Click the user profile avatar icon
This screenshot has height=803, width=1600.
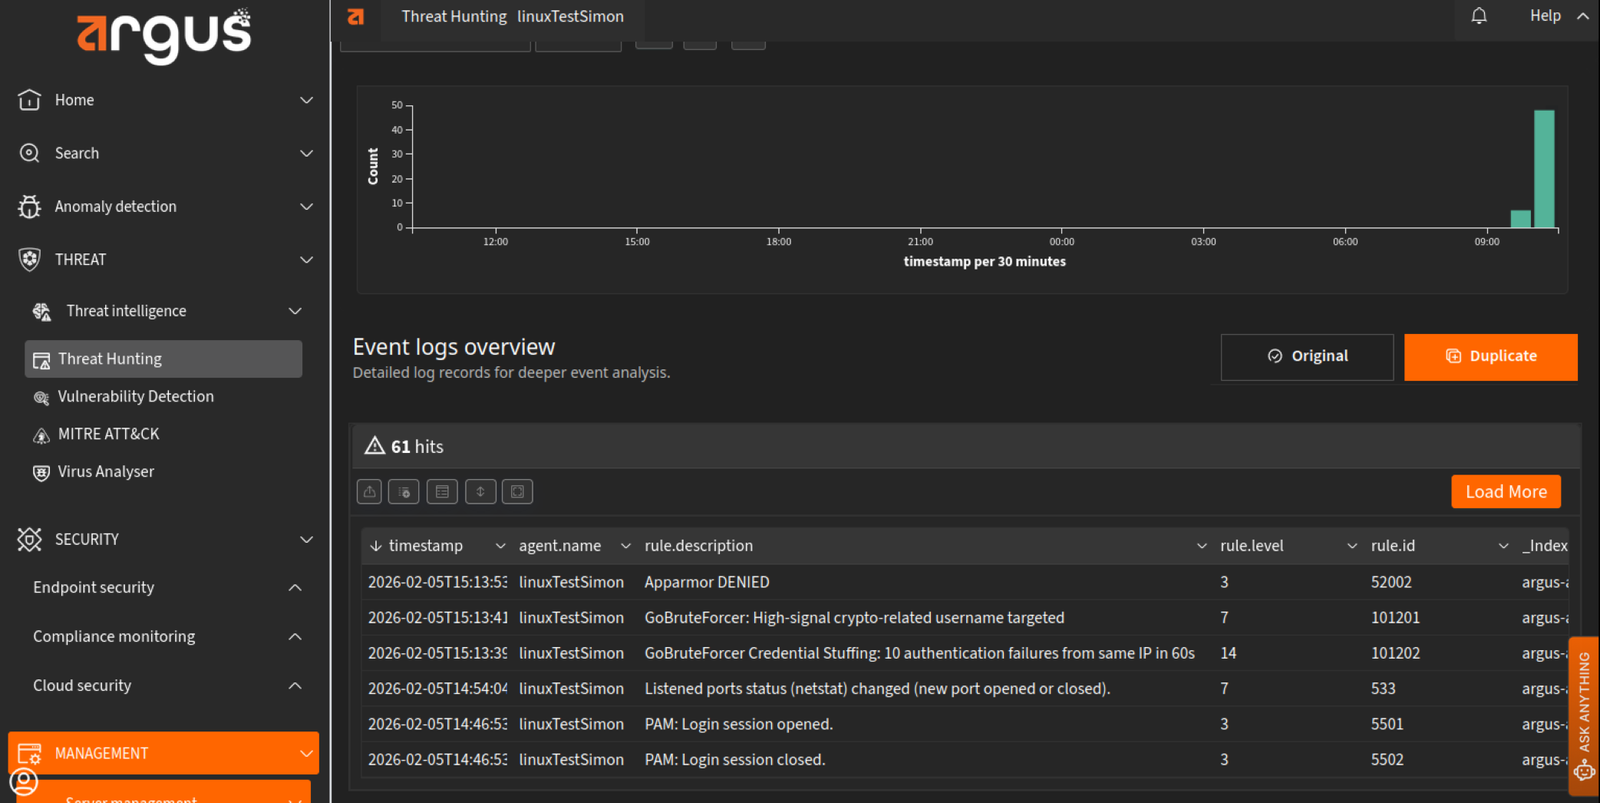click(24, 781)
